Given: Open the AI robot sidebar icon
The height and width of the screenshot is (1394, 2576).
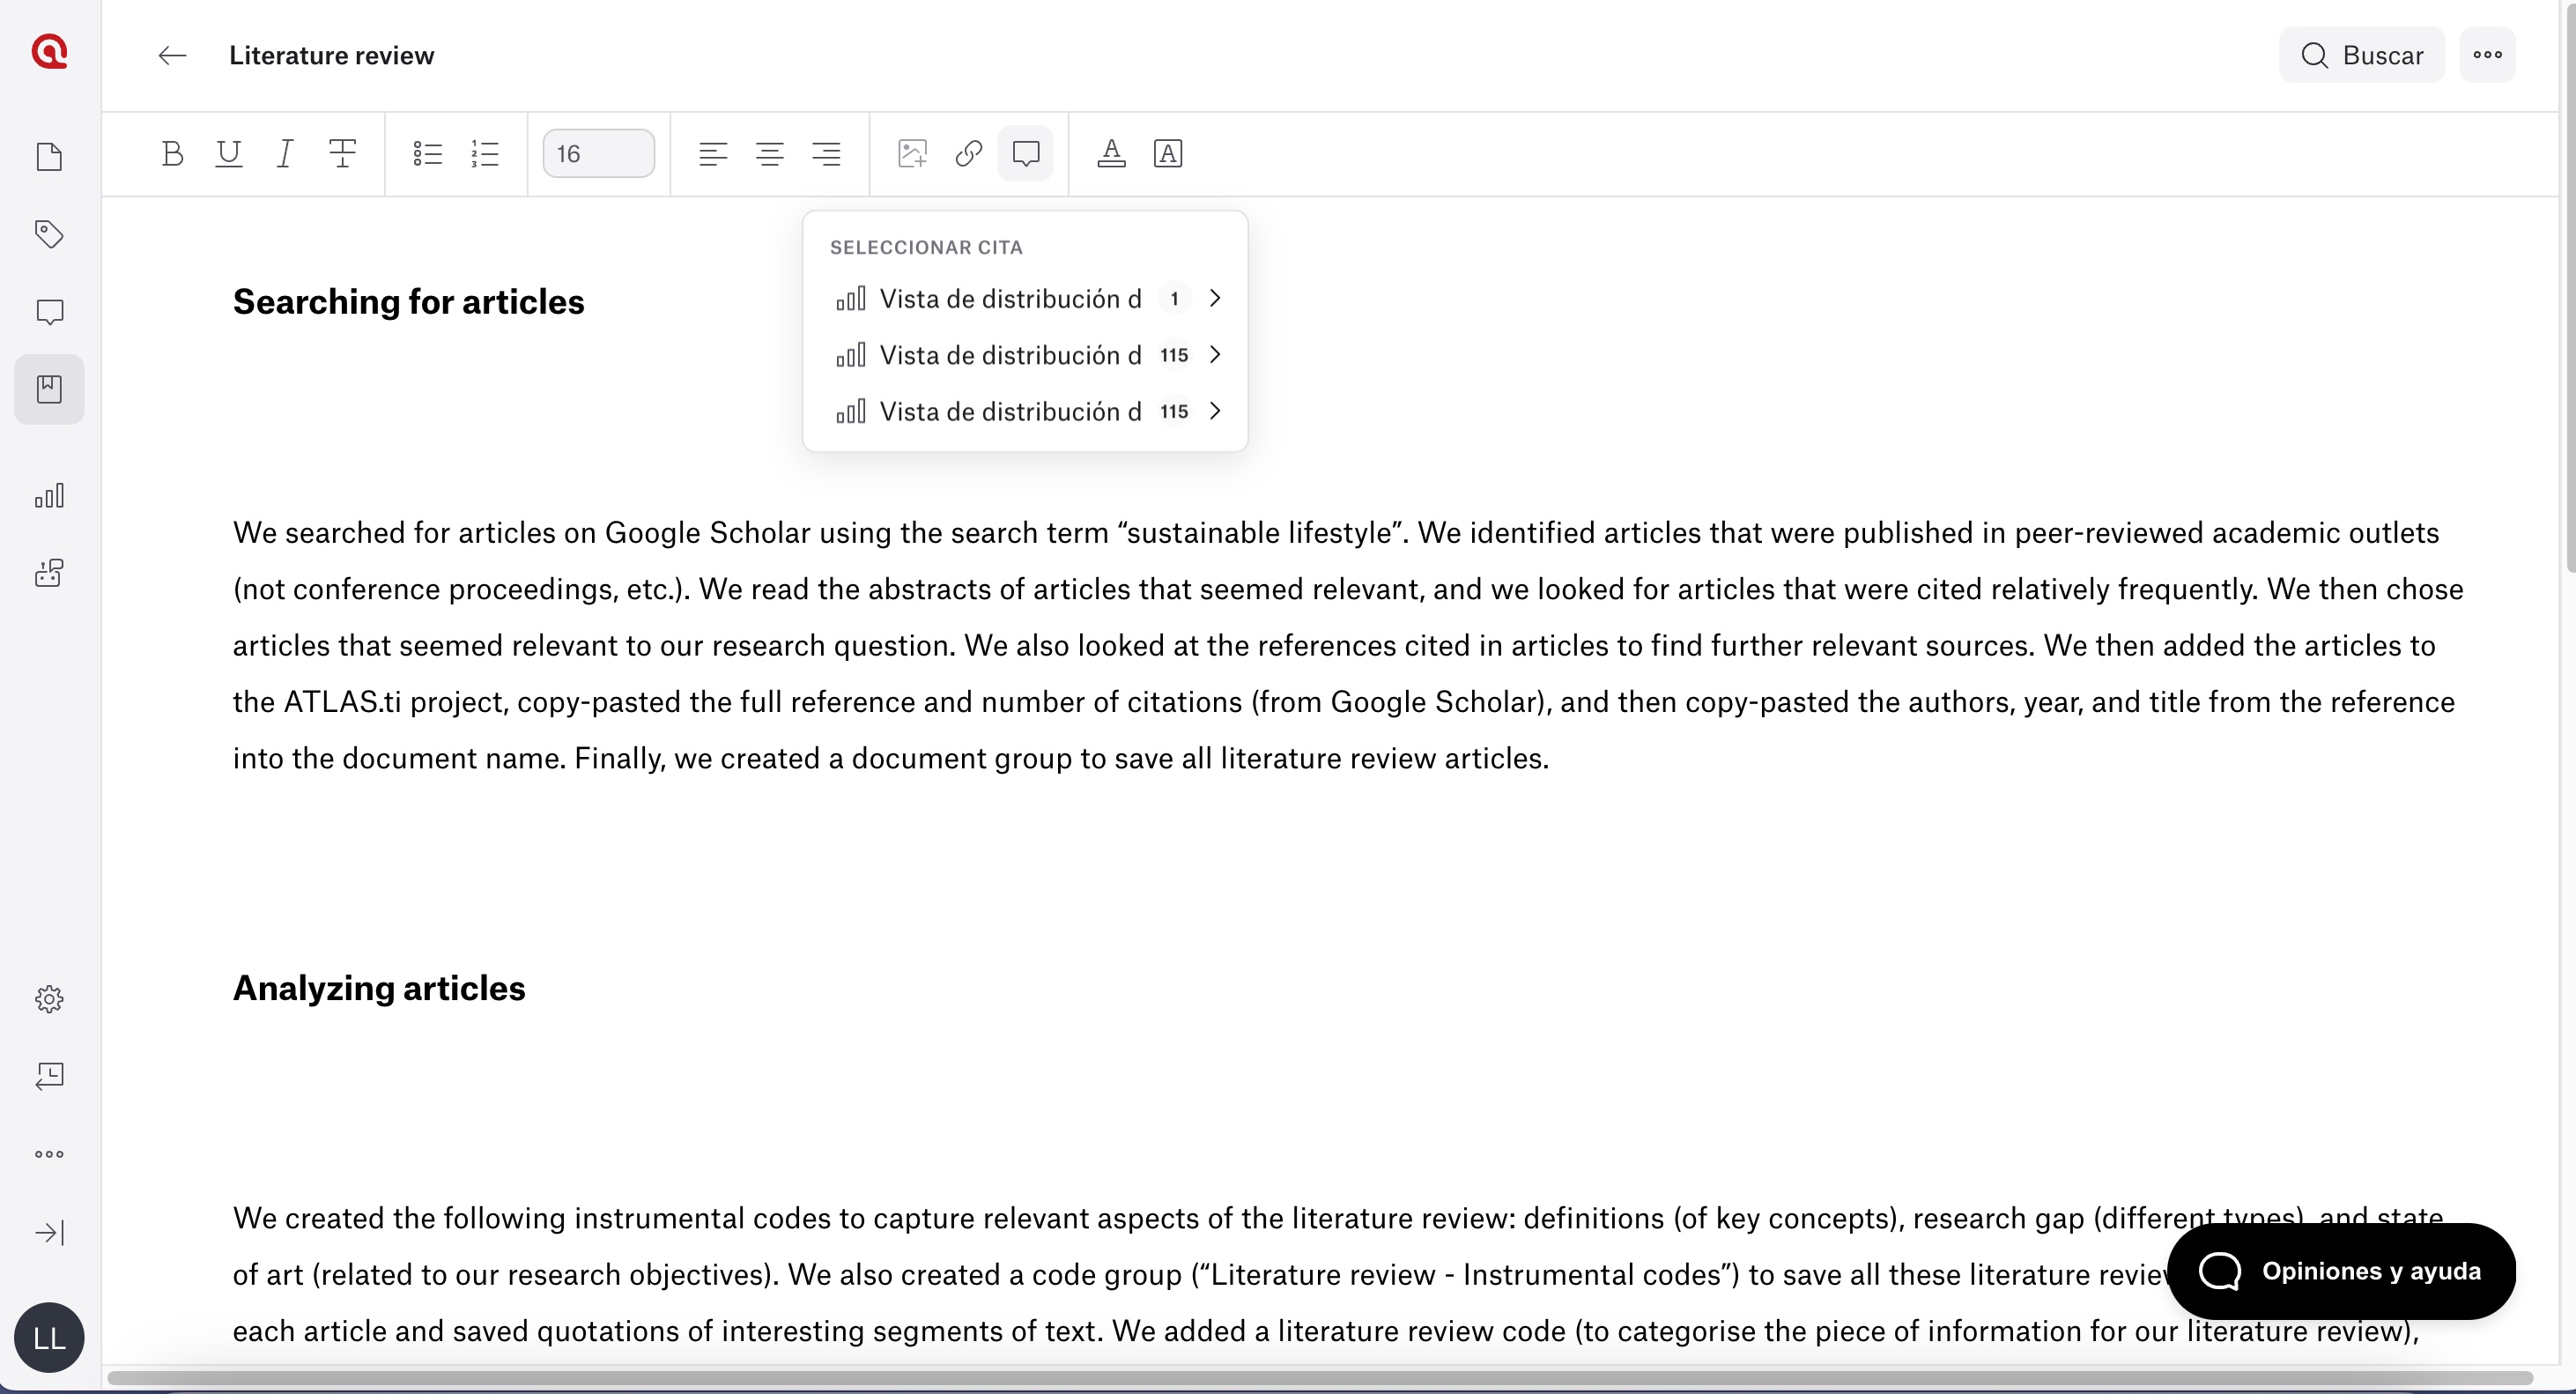Looking at the screenshot, I should point(49,573).
